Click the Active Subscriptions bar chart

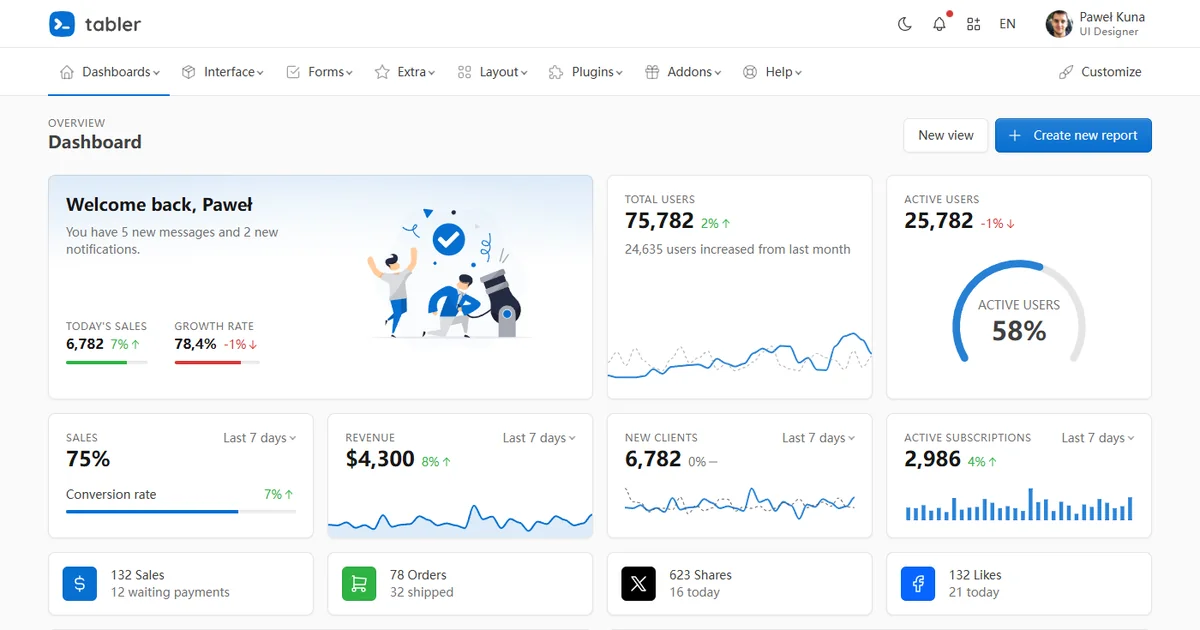coord(1019,505)
